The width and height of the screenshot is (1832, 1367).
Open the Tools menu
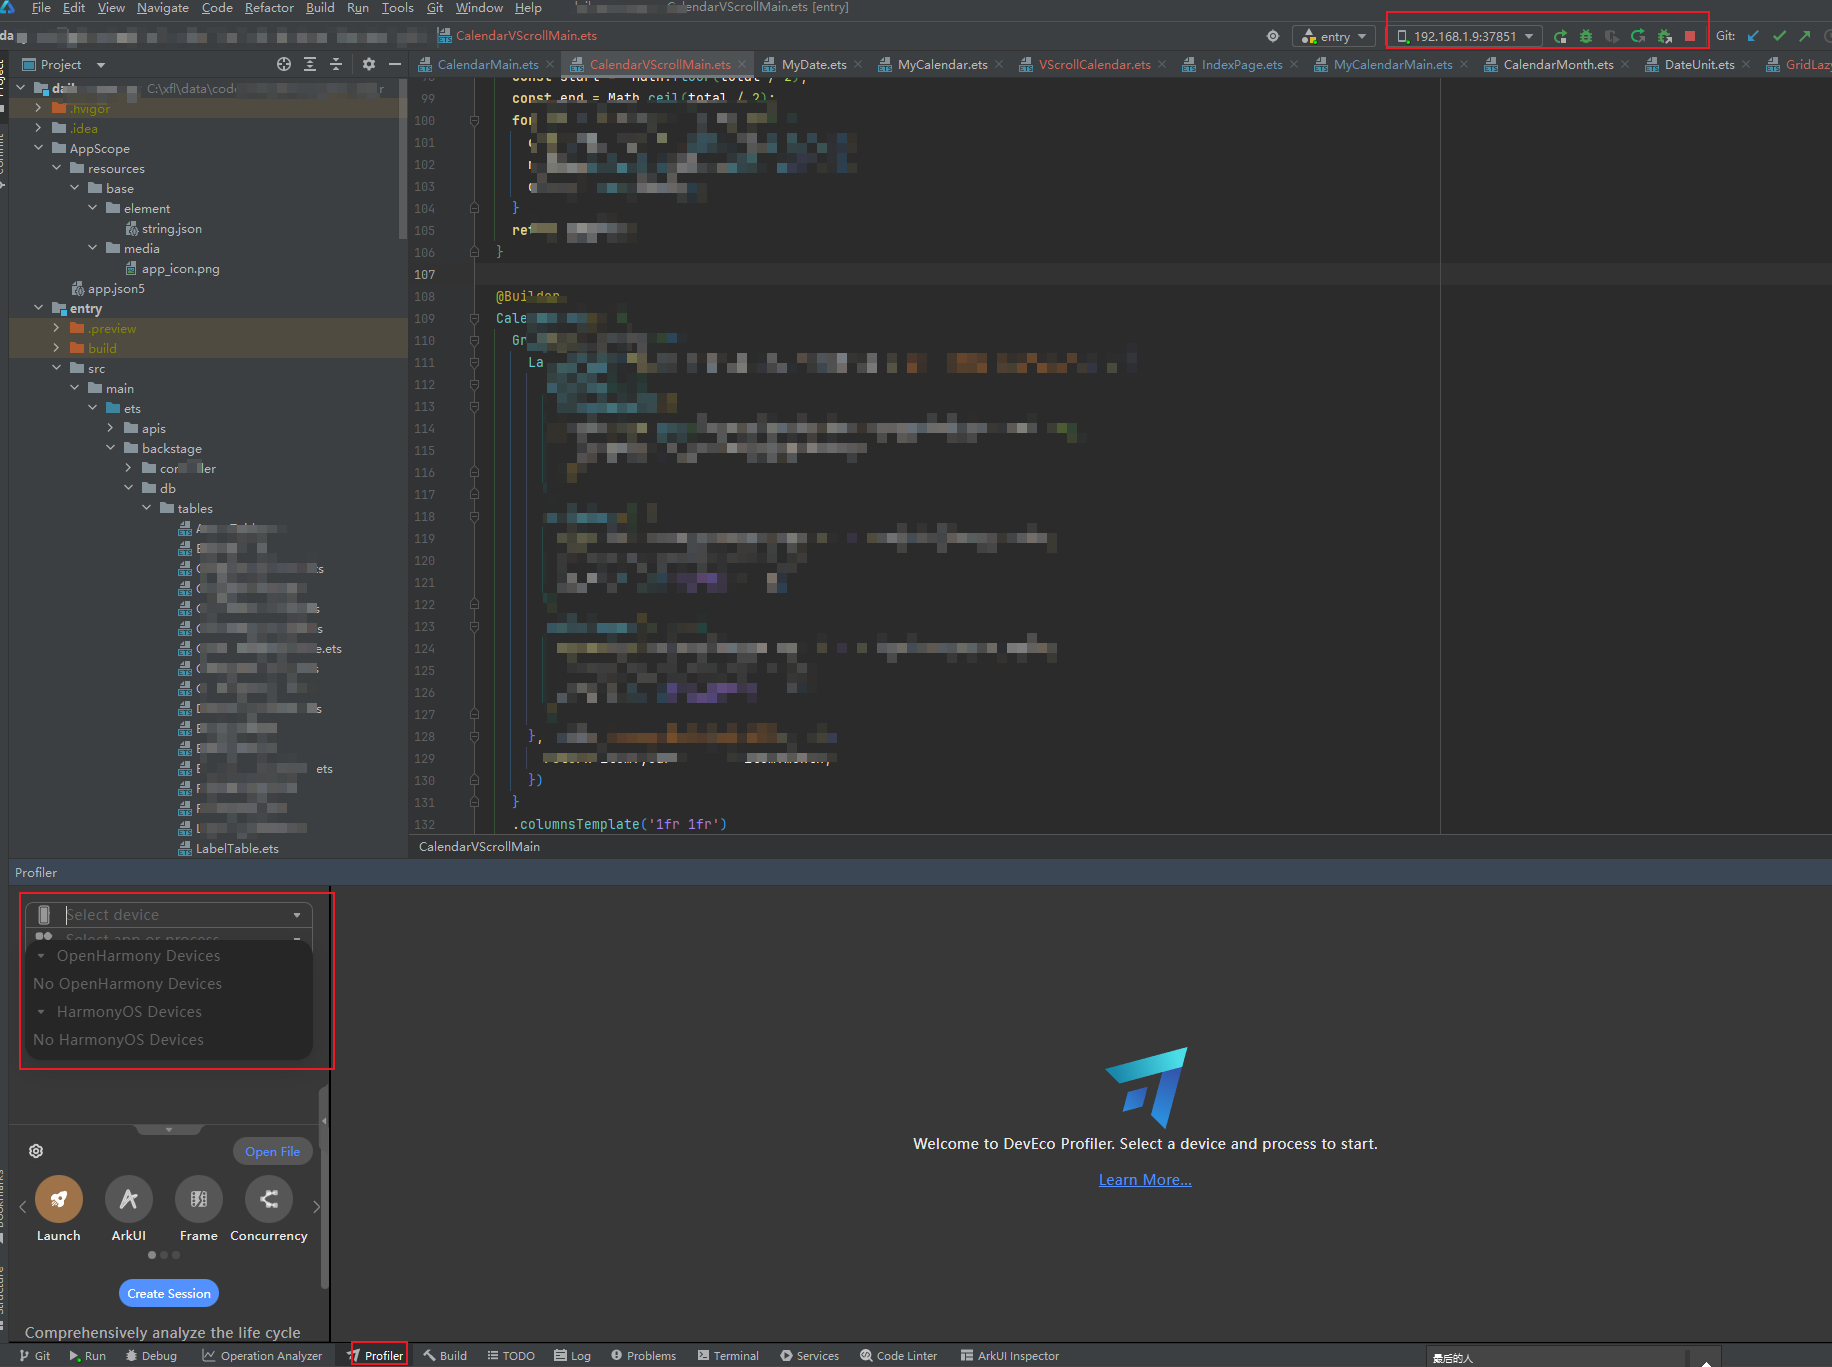397,8
